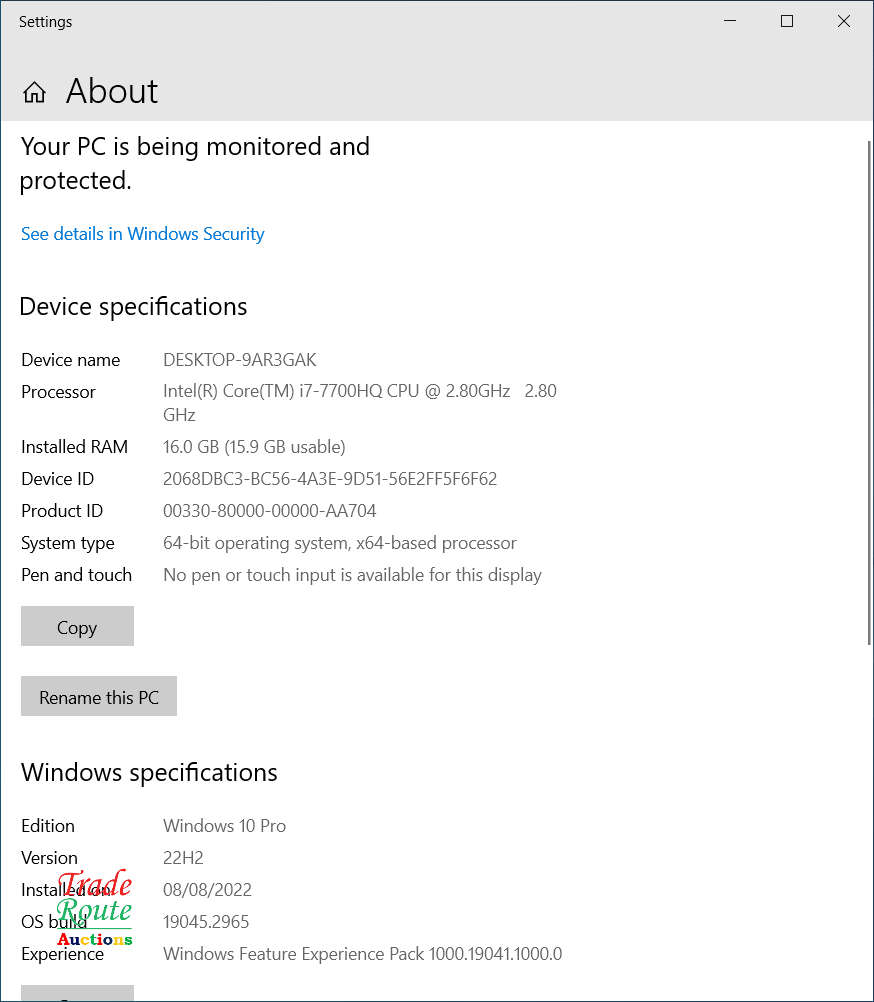Select the Device name value DESKTOP-9AR3GAK

pos(240,359)
